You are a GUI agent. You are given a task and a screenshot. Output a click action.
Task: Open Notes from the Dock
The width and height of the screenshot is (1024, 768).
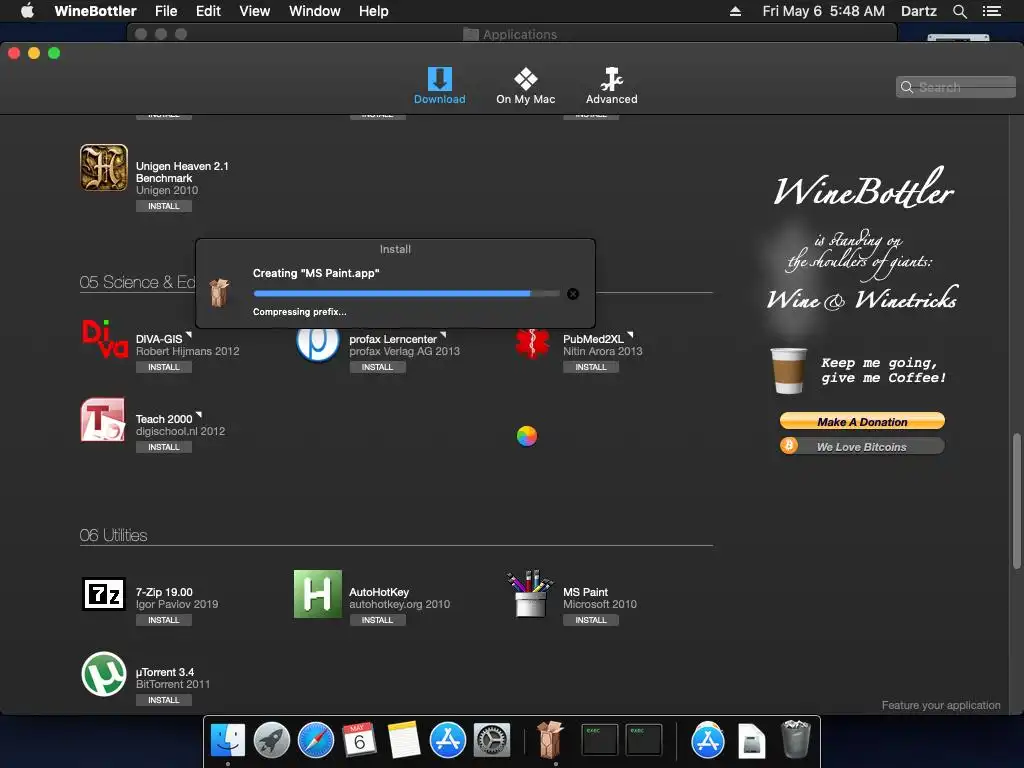pyautogui.click(x=404, y=740)
